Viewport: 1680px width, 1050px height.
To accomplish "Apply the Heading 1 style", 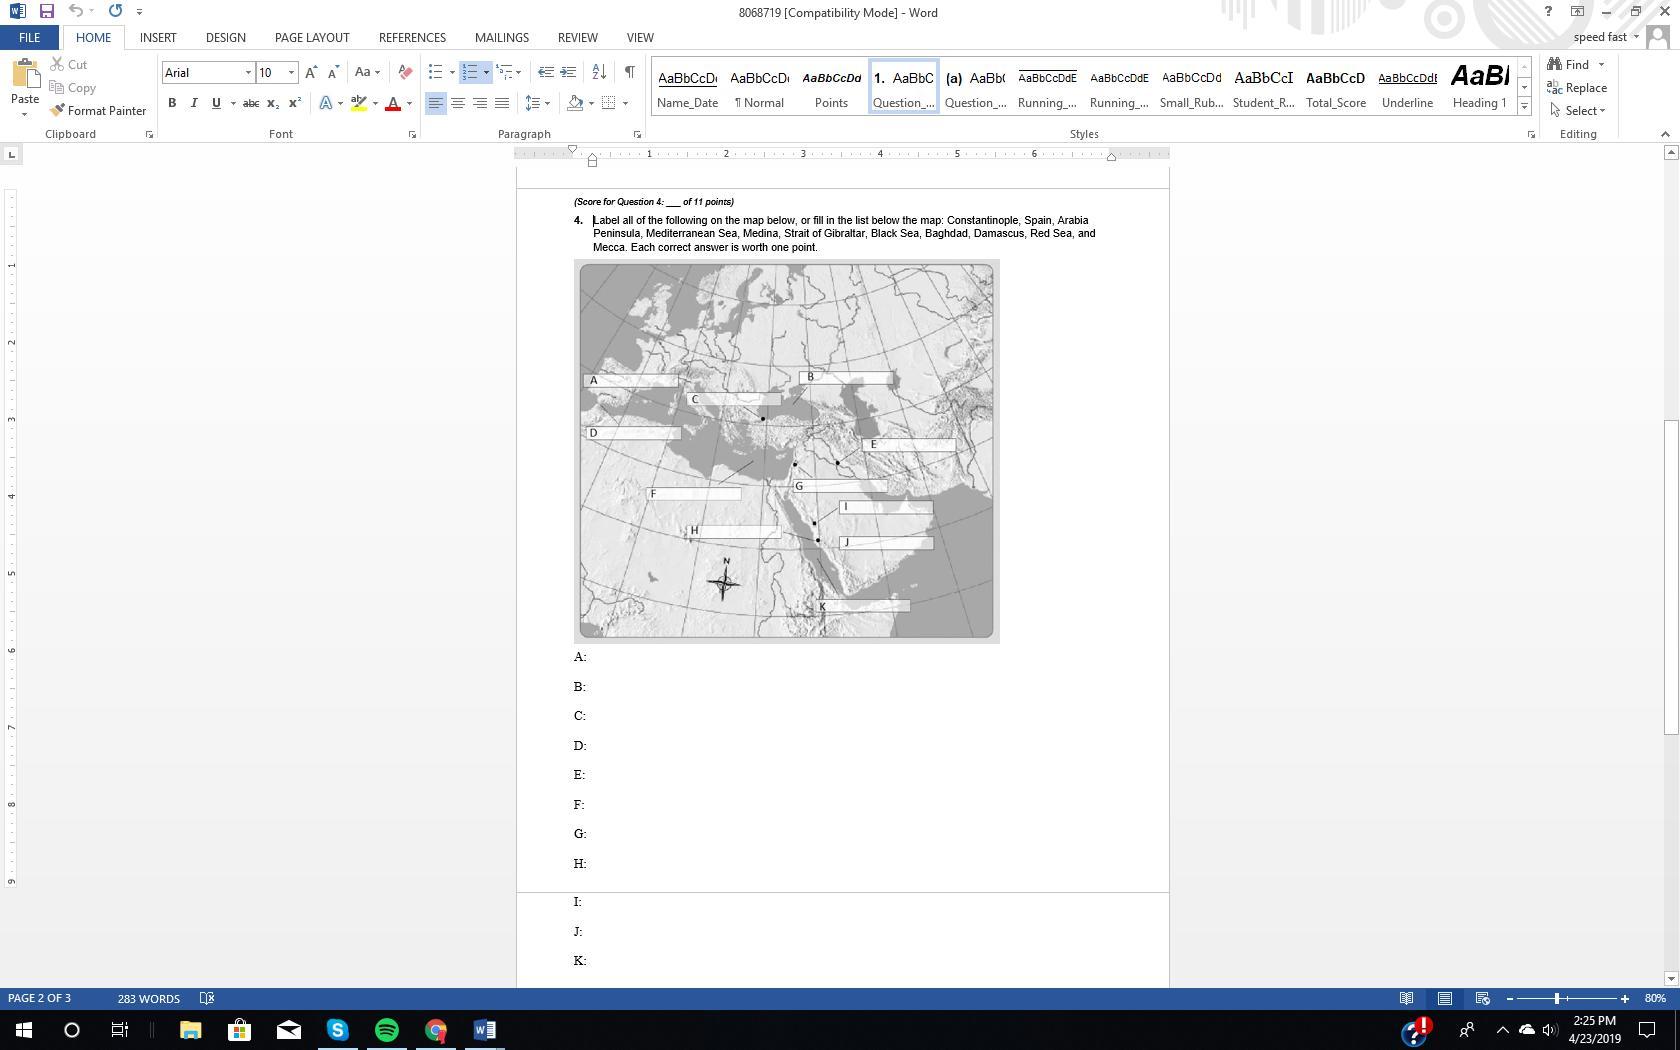I will pos(1479,86).
